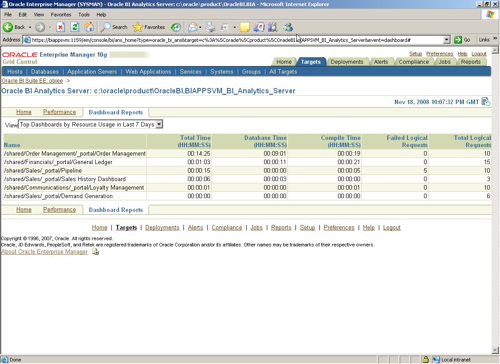Click the Local intranet zone icon
Image resolution: width=500 pixels, height=364 pixels.
point(436,360)
